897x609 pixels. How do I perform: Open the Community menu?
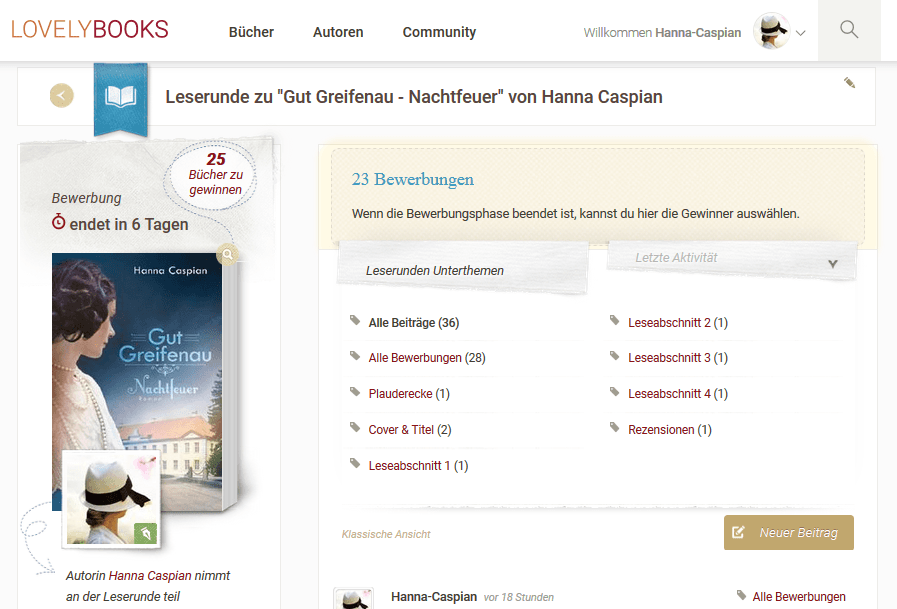439,32
